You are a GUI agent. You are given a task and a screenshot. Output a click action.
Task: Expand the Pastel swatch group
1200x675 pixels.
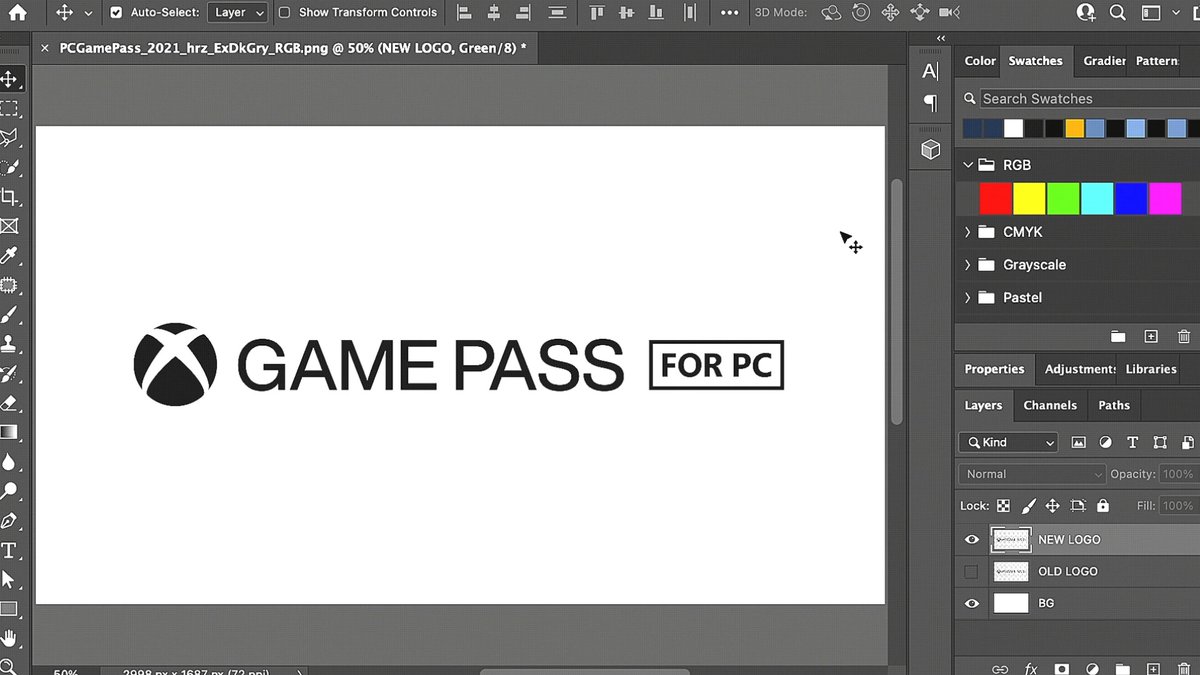tap(968, 298)
